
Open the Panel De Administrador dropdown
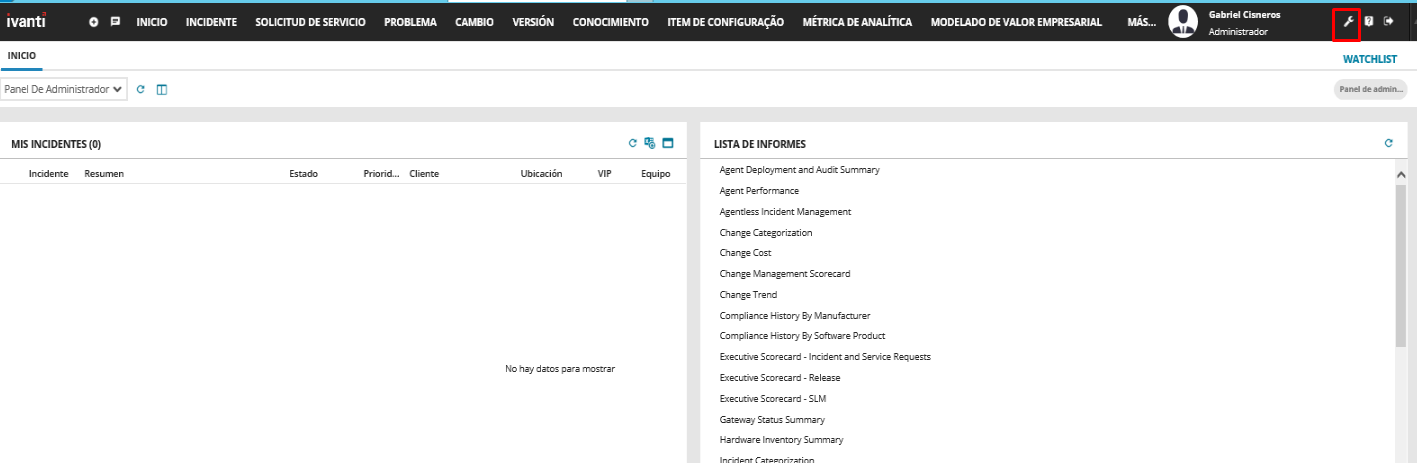tap(63, 90)
